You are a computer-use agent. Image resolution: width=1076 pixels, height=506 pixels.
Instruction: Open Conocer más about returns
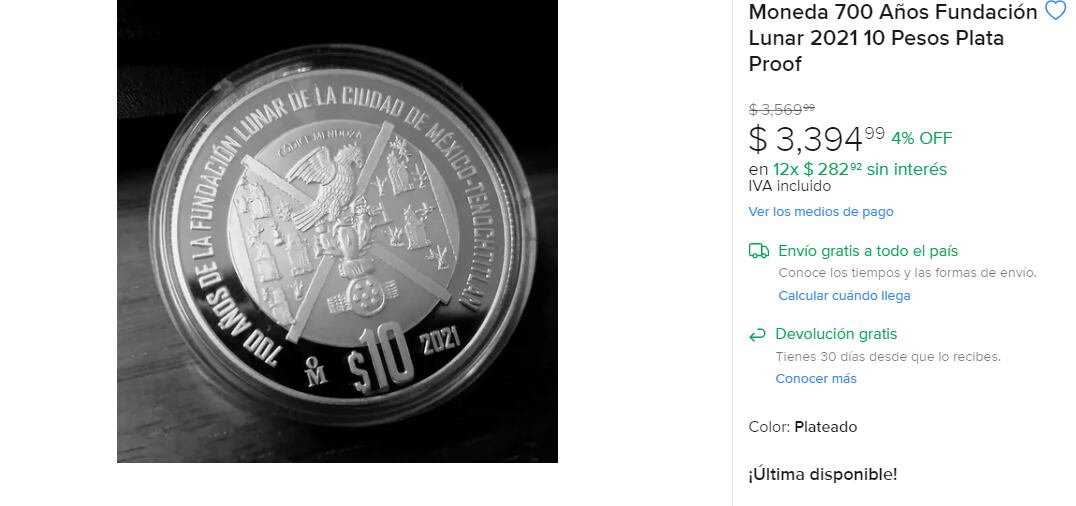click(816, 378)
